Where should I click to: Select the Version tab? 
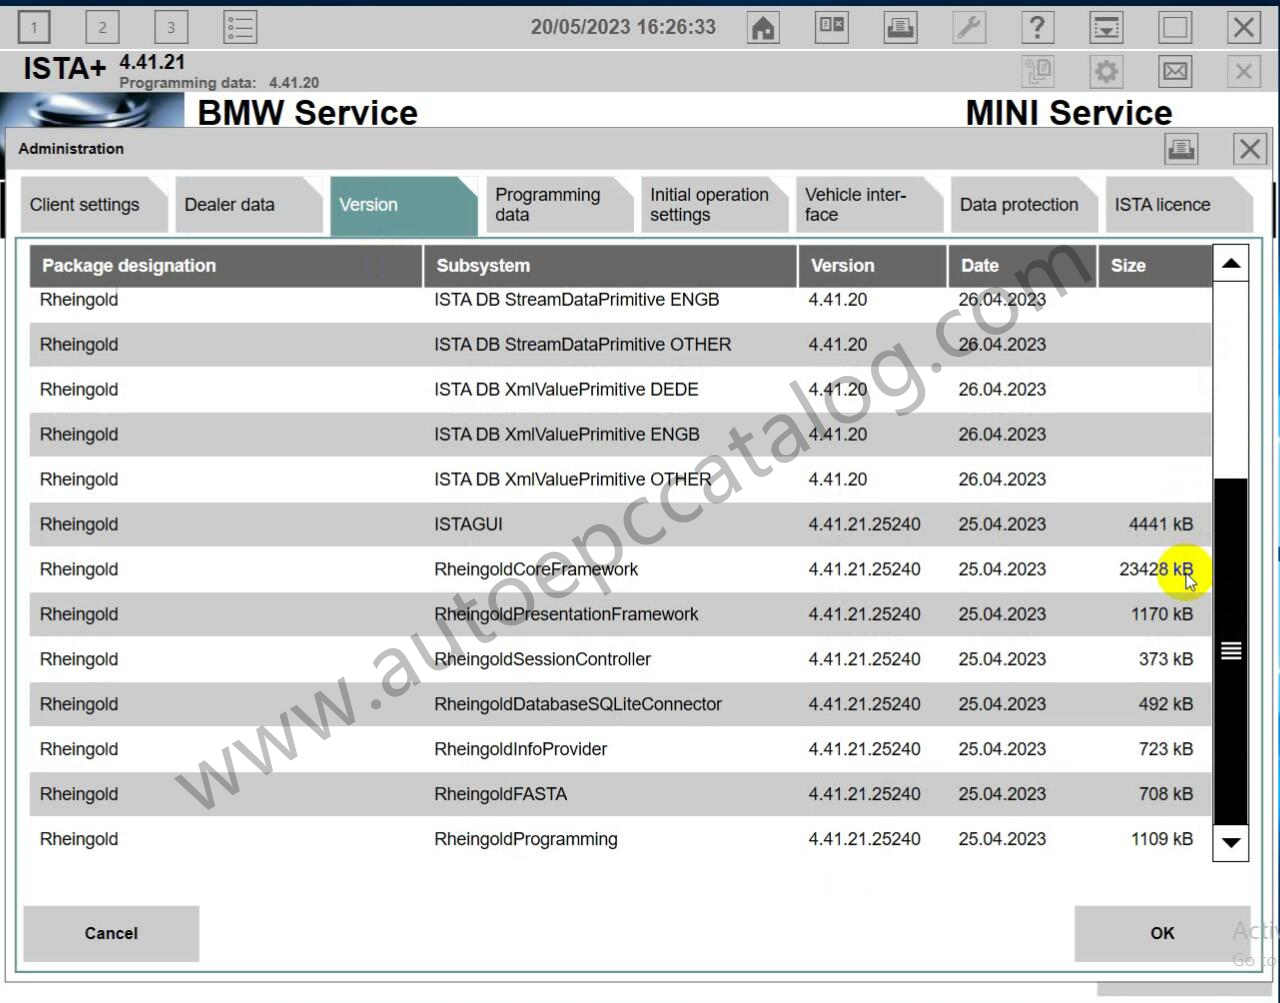tap(403, 205)
